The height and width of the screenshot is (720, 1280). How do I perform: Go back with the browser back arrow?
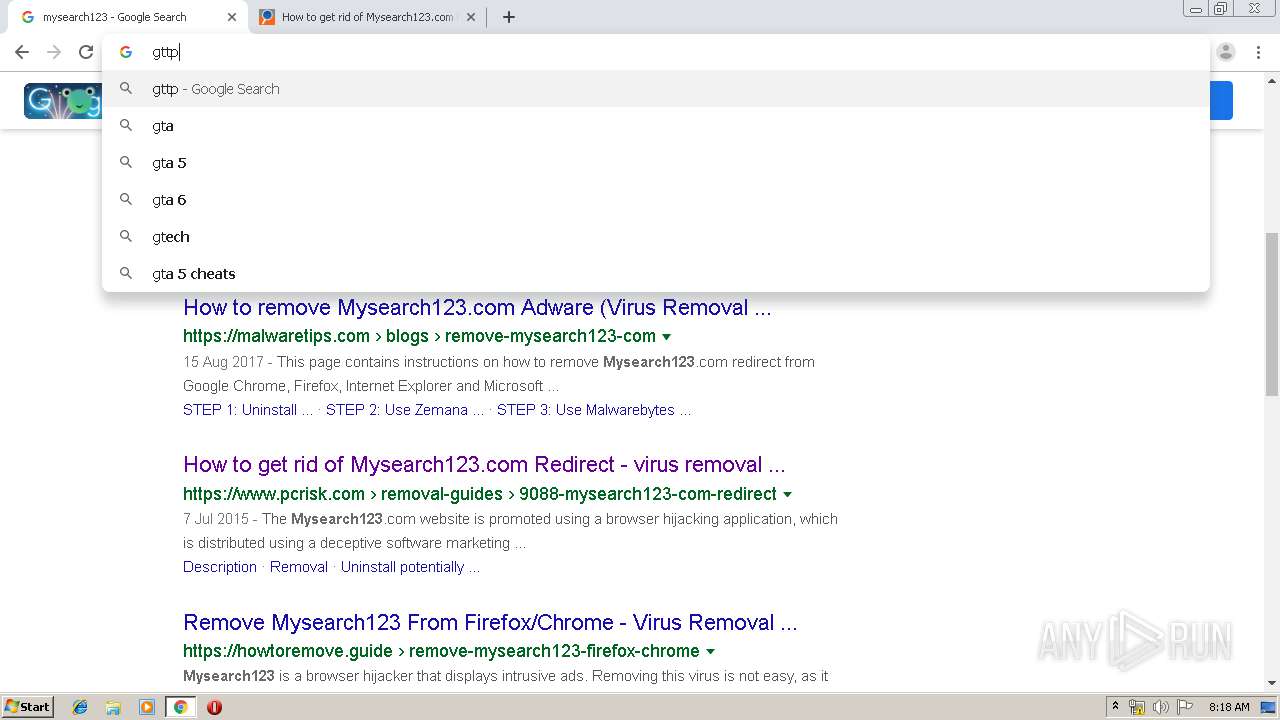click(22, 52)
